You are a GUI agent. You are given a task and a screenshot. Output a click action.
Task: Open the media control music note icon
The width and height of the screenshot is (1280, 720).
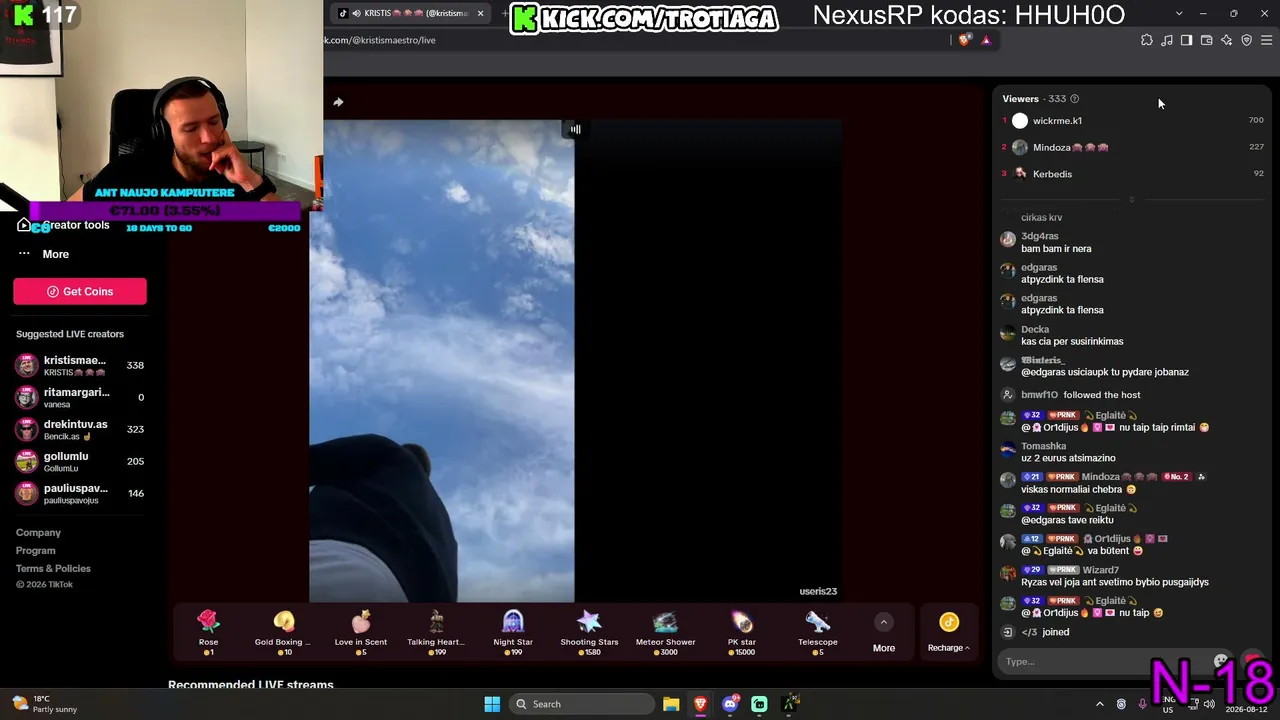pos(1167,40)
